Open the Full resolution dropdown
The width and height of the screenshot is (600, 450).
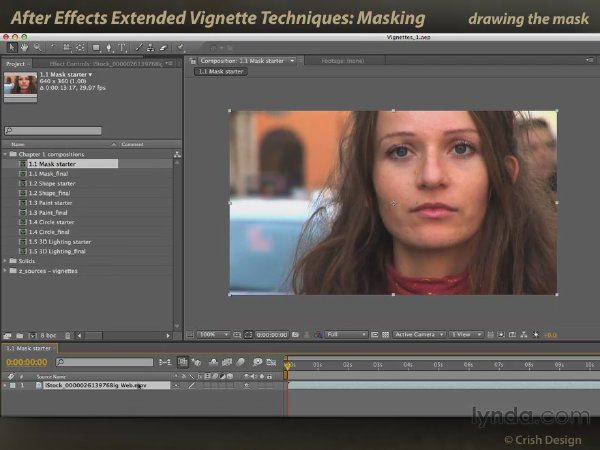coord(346,335)
